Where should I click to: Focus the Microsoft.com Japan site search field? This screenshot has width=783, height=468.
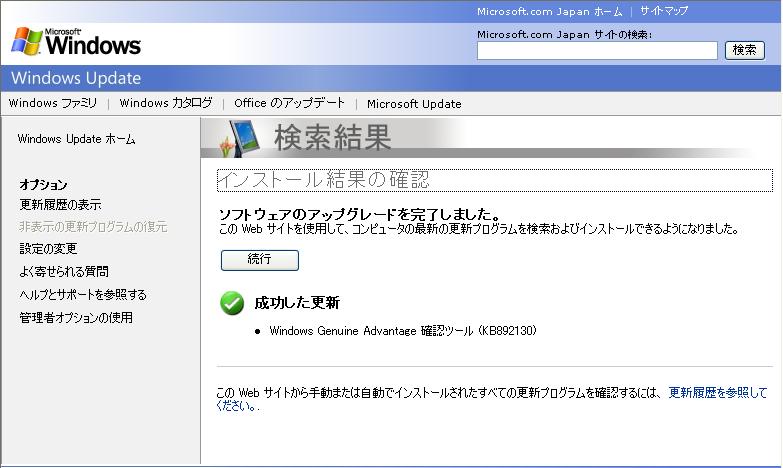coord(597,50)
